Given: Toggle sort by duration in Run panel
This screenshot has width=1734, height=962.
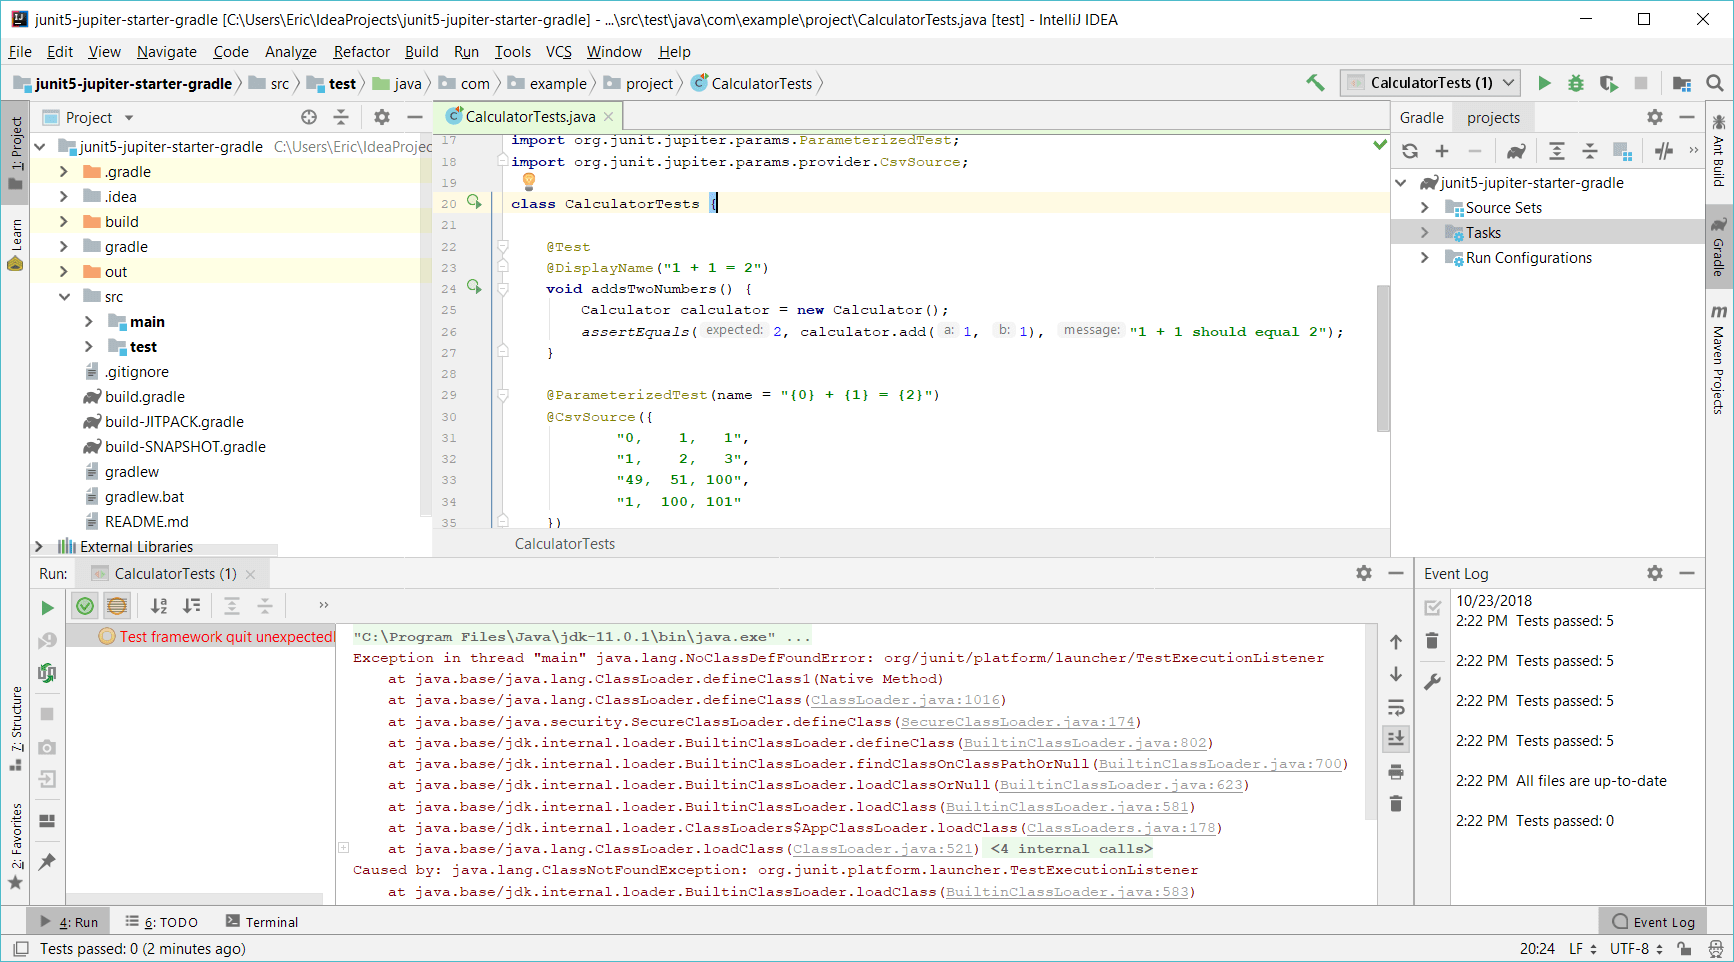Looking at the screenshot, I should (192, 605).
